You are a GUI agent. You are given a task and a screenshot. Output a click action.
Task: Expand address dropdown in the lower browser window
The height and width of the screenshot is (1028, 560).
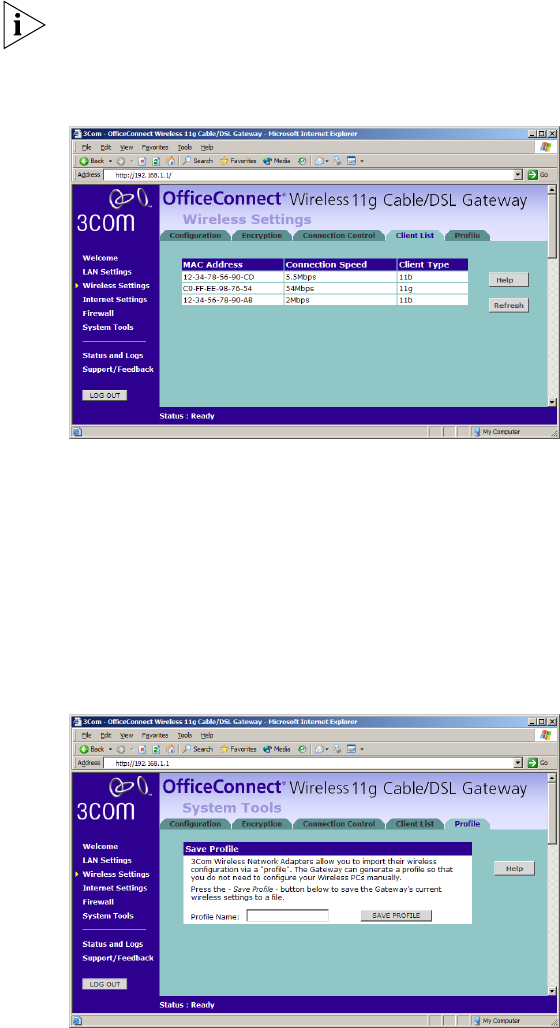pyautogui.click(x=519, y=763)
